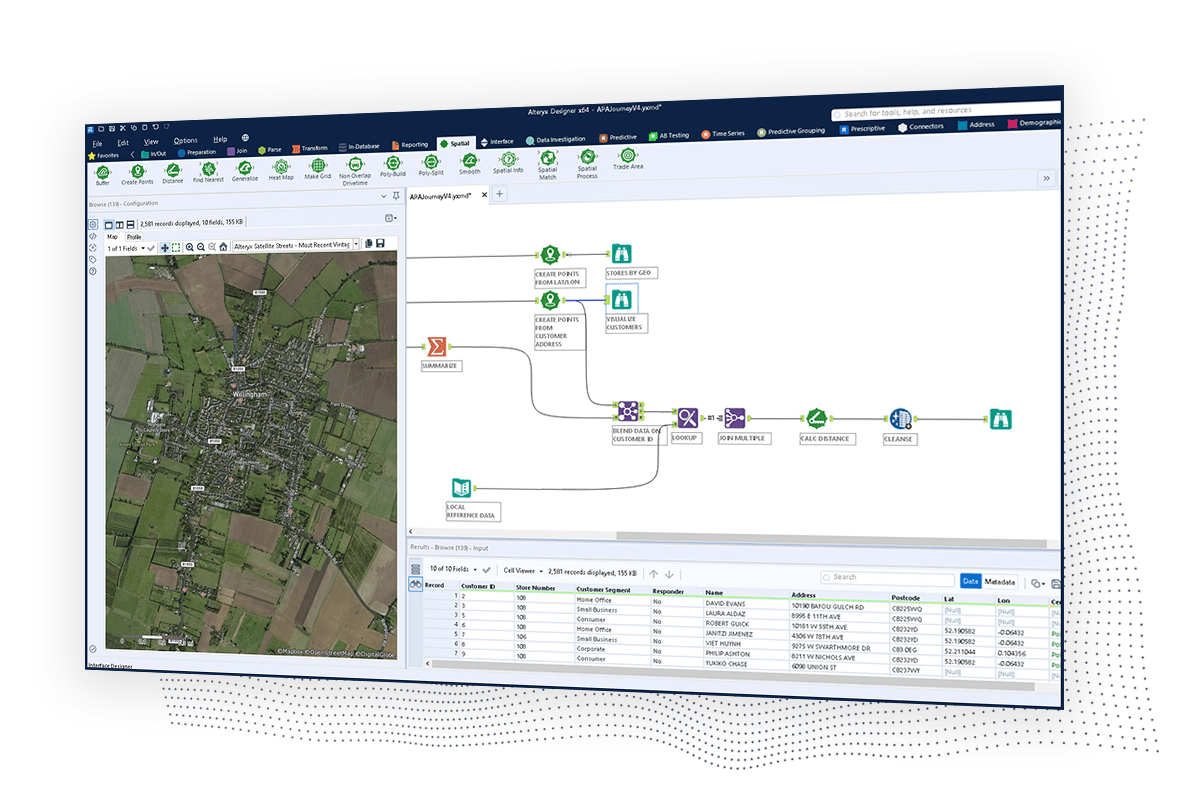The height and width of the screenshot is (797, 1179).
Task: Open the 10 of 10 Fields dropdown
Action: 453,569
